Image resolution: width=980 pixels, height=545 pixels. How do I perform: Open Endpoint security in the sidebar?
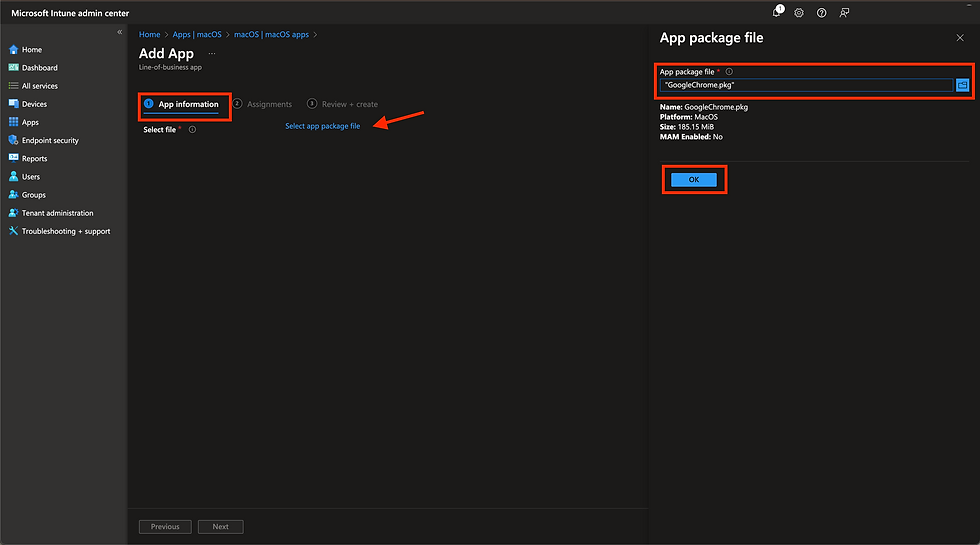pyautogui.click(x=50, y=140)
